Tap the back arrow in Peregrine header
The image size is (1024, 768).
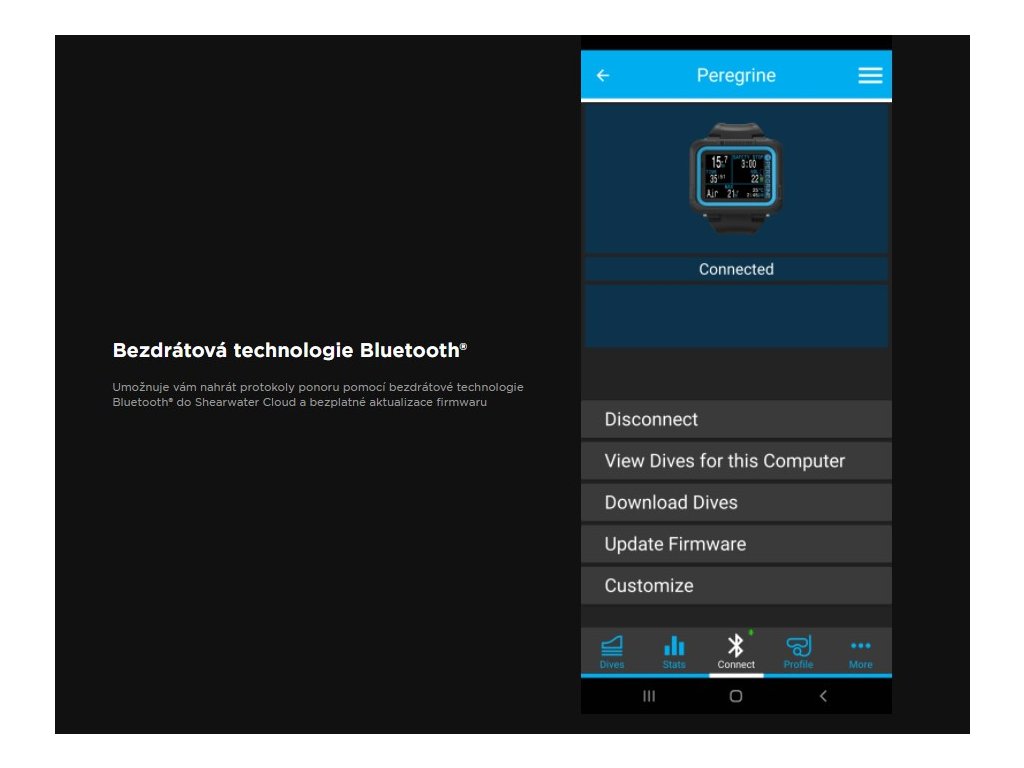pyautogui.click(x=603, y=76)
